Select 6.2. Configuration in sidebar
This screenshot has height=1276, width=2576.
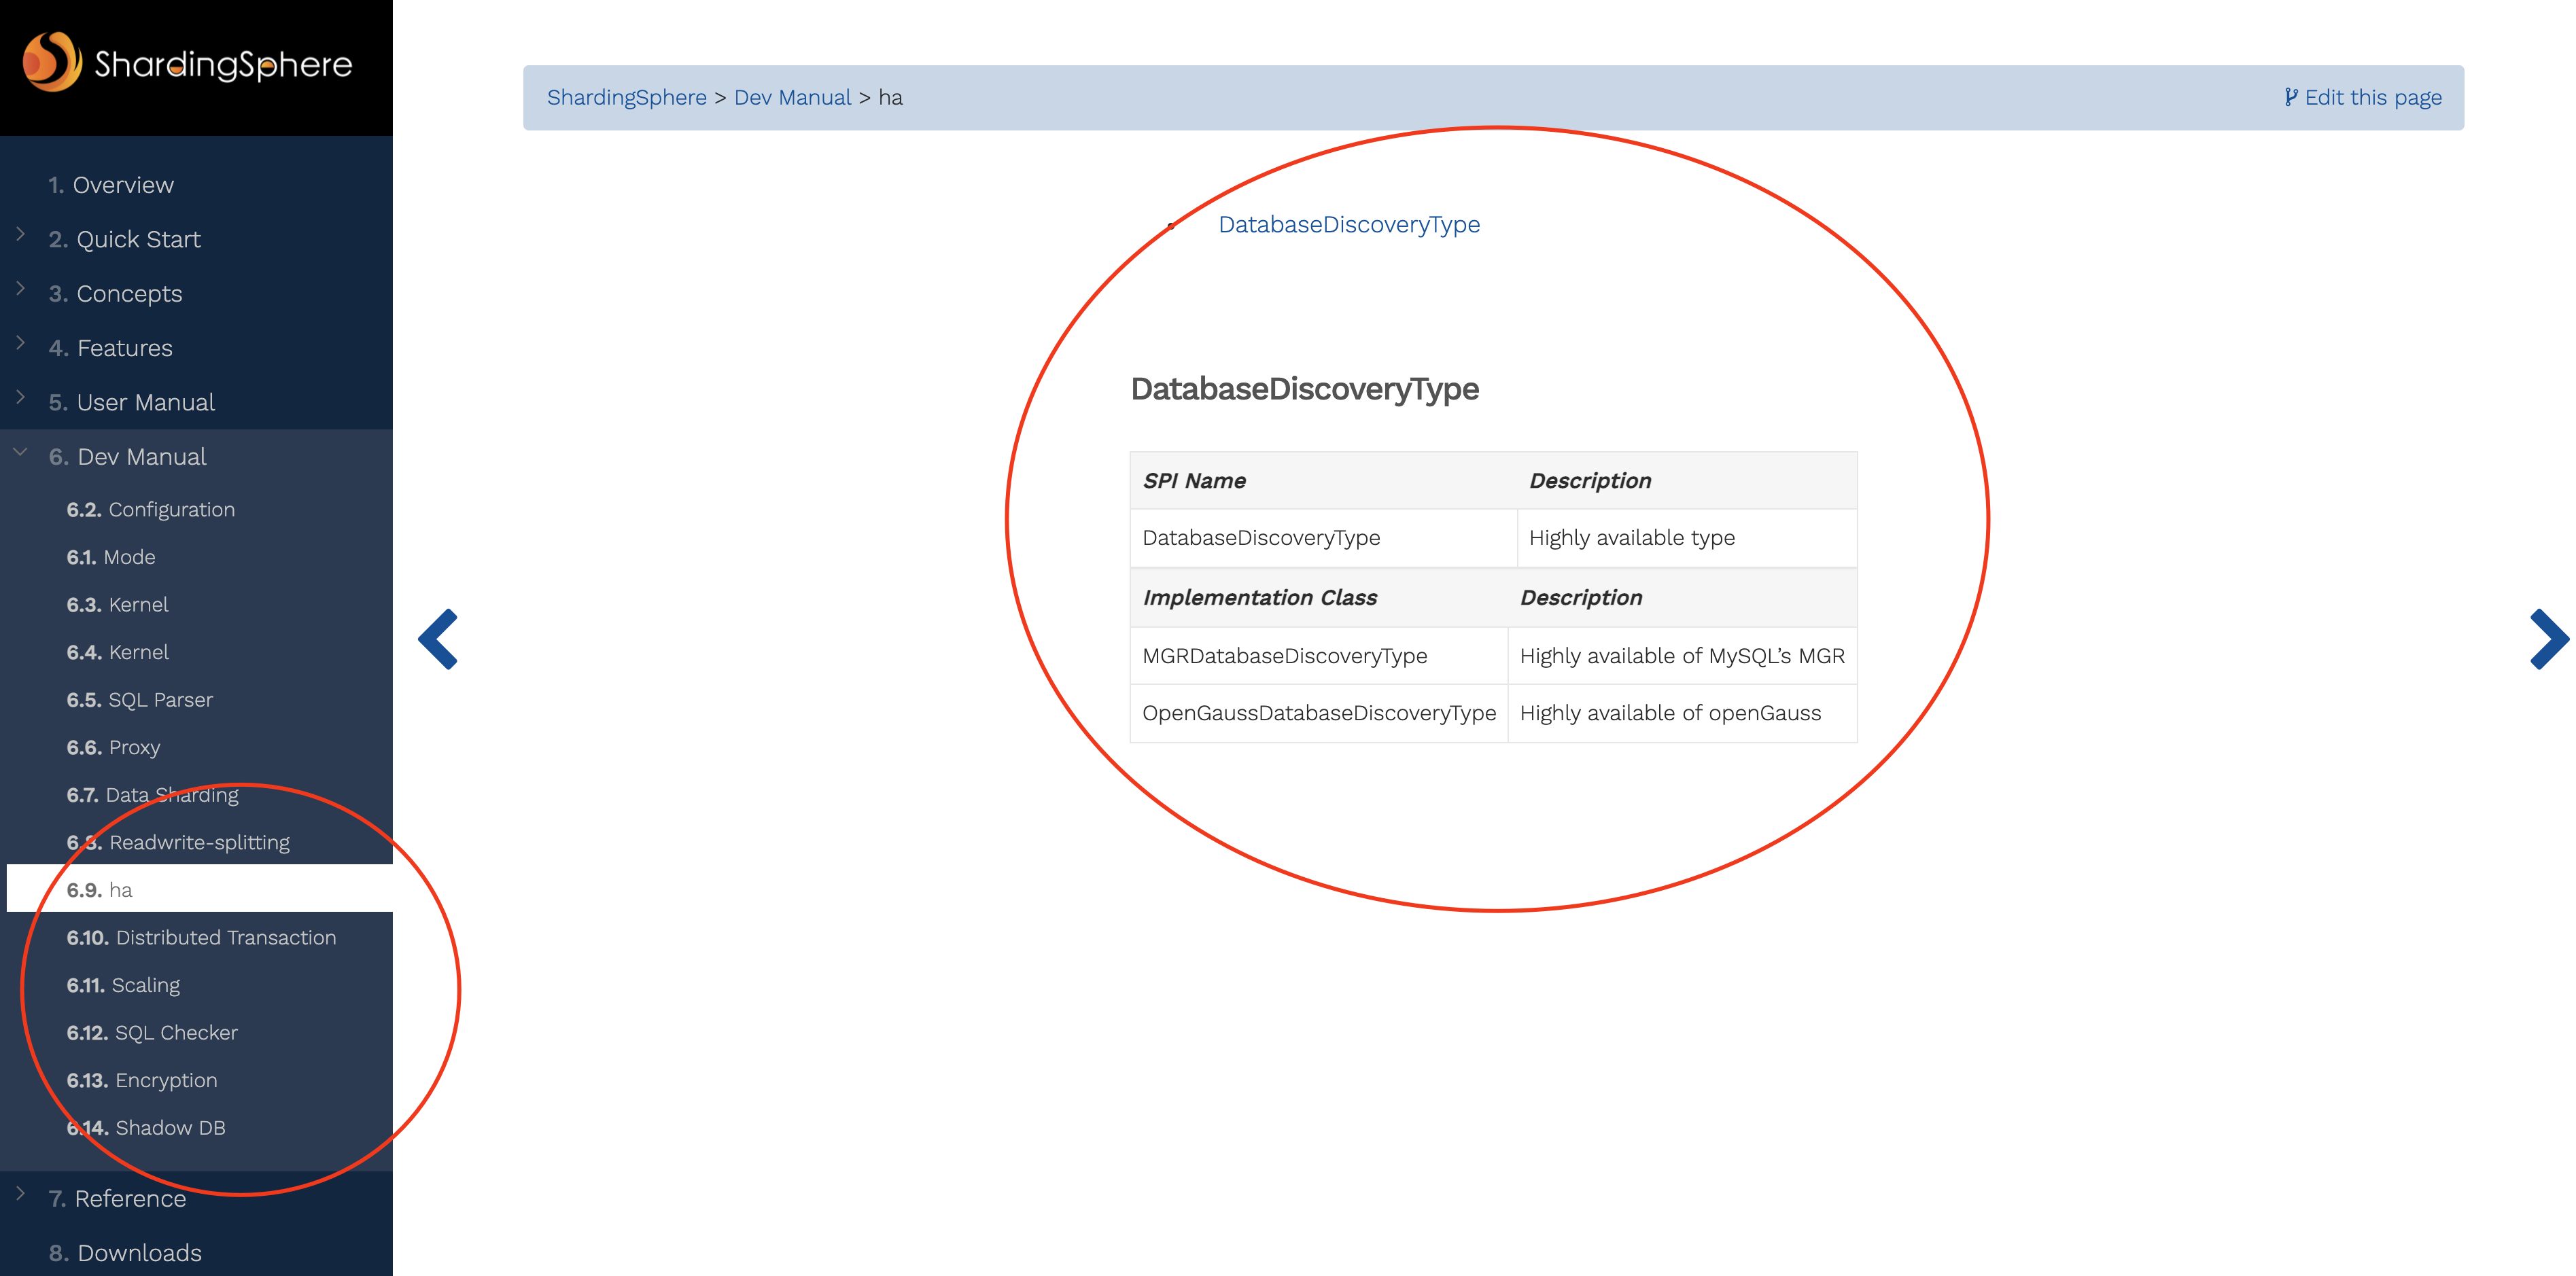point(151,510)
